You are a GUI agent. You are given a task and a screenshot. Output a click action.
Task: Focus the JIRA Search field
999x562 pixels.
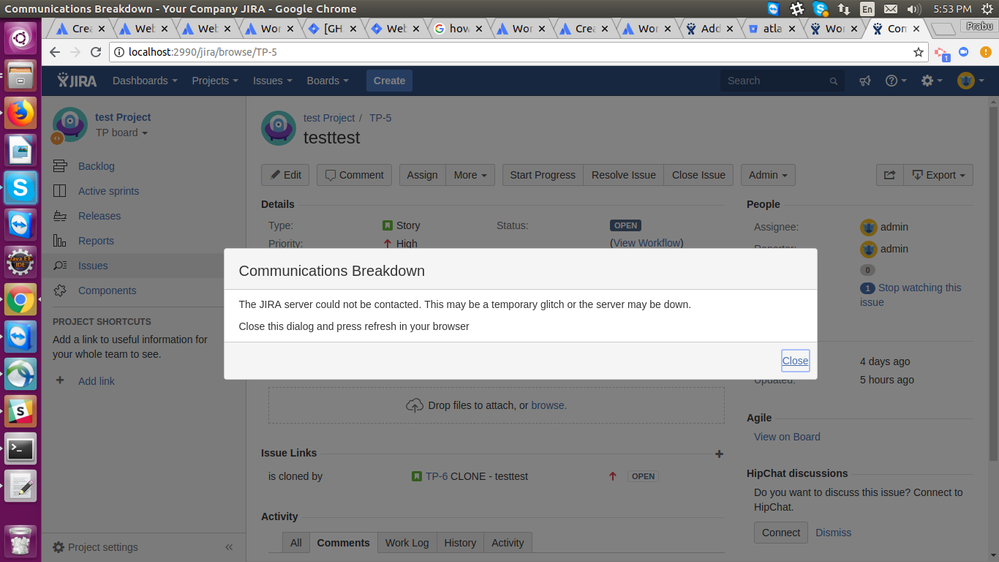point(782,81)
